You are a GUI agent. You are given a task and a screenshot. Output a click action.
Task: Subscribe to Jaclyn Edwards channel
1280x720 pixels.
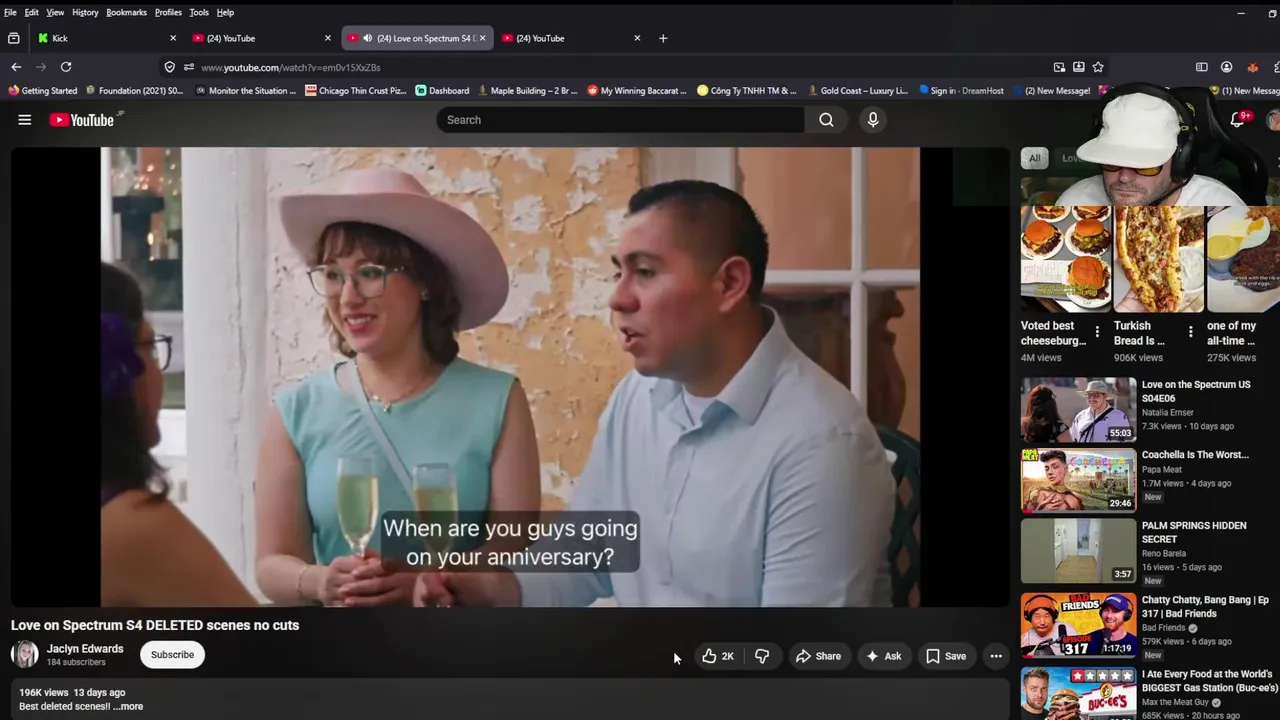pos(172,655)
